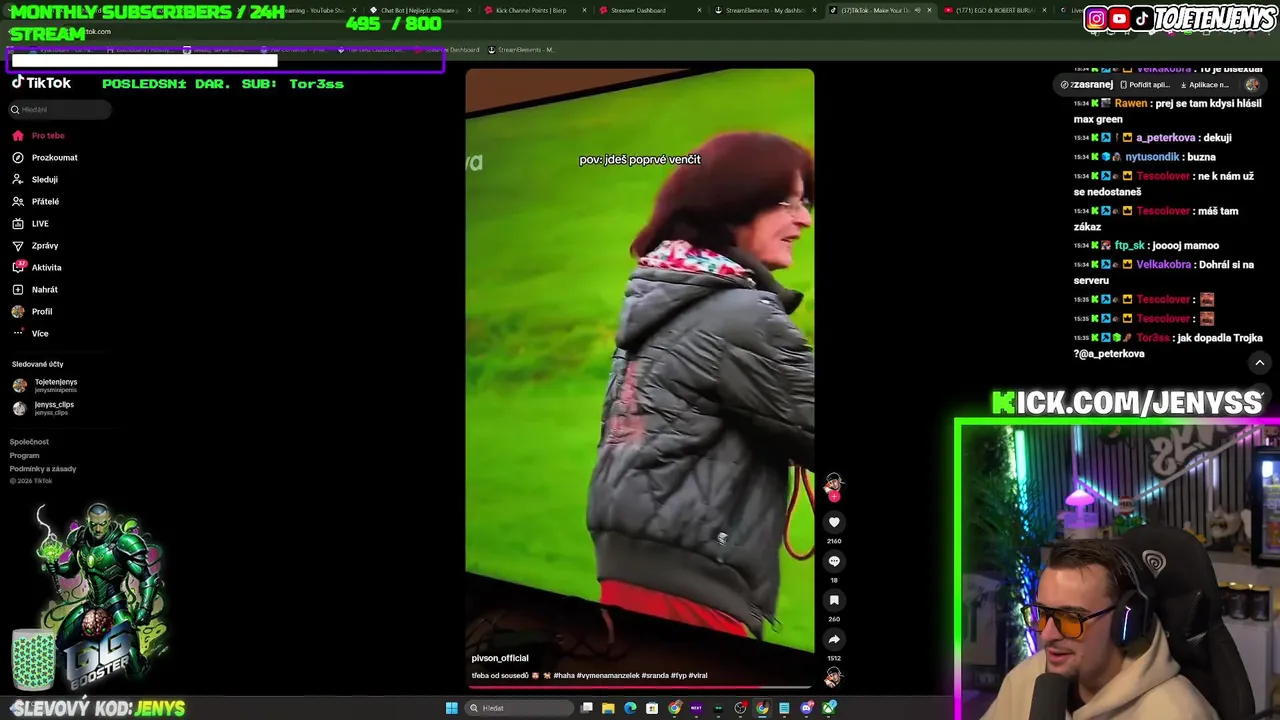
Task: Open Task View in the taskbar
Action: click(x=587, y=708)
